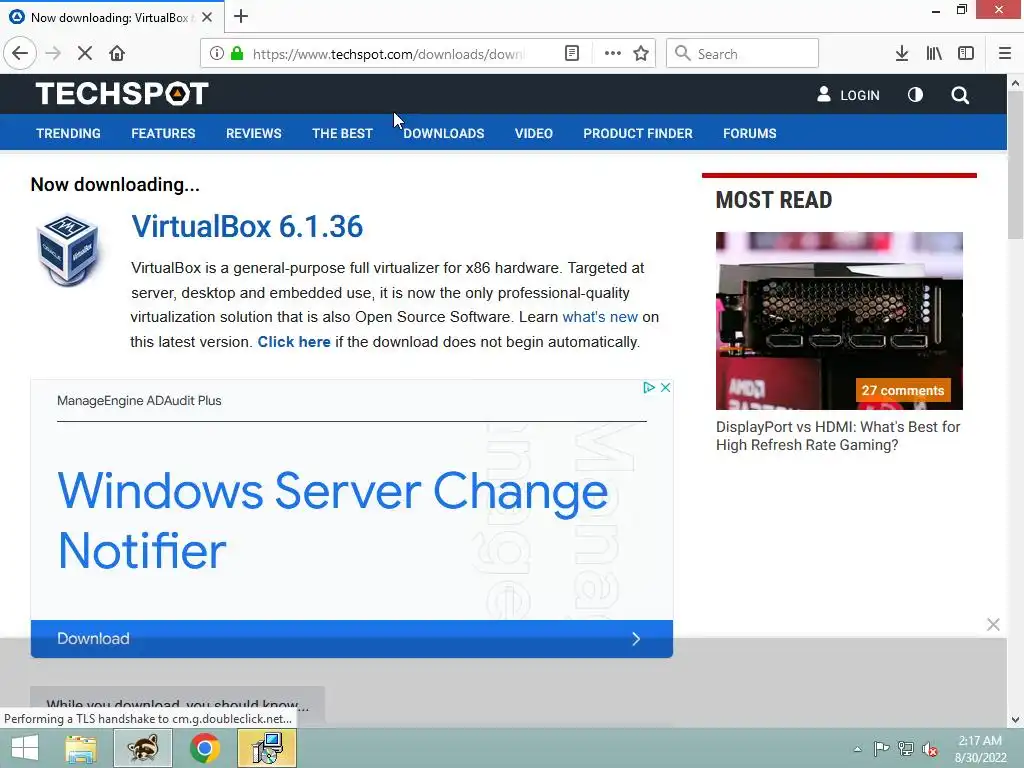Show hidden system tray icons
The height and width of the screenshot is (768, 1024).
pyautogui.click(x=857, y=749)
